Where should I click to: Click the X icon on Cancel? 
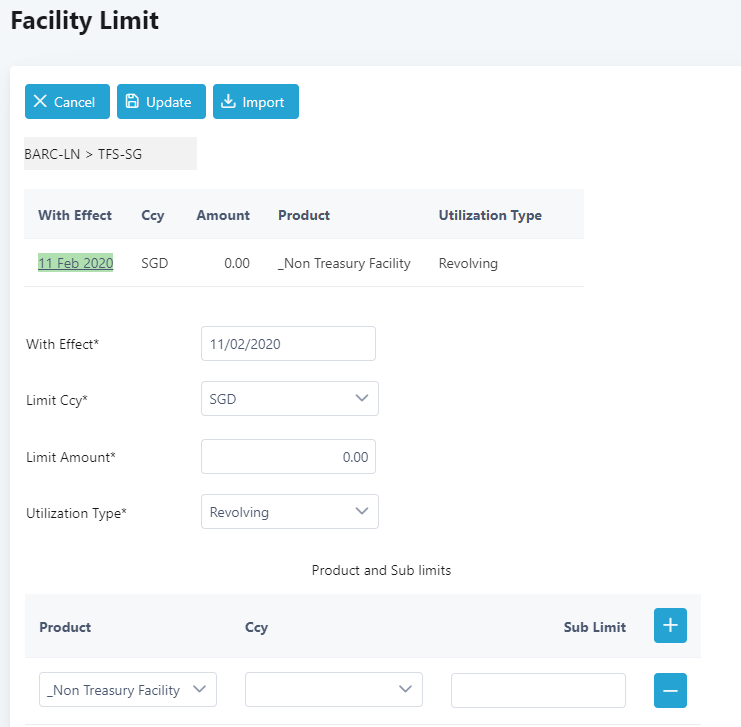(40, 101)
